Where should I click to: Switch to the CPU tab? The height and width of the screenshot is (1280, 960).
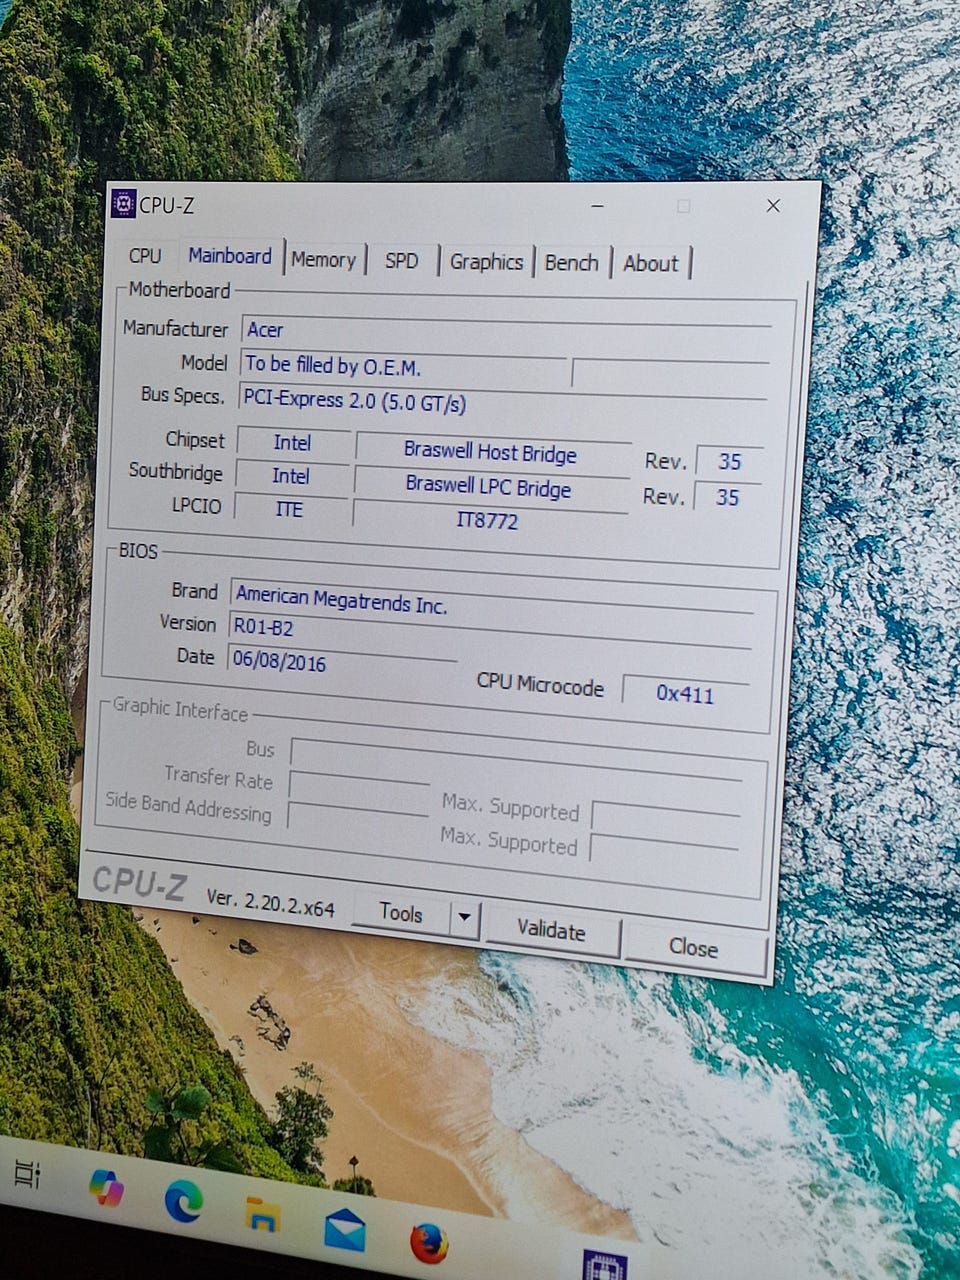[145, 255]
